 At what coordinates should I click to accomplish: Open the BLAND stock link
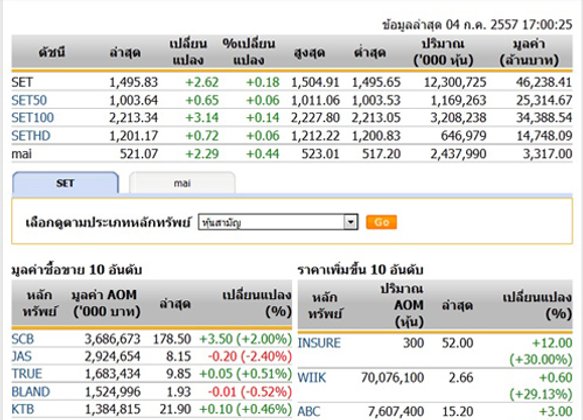[x=30, y=392]
